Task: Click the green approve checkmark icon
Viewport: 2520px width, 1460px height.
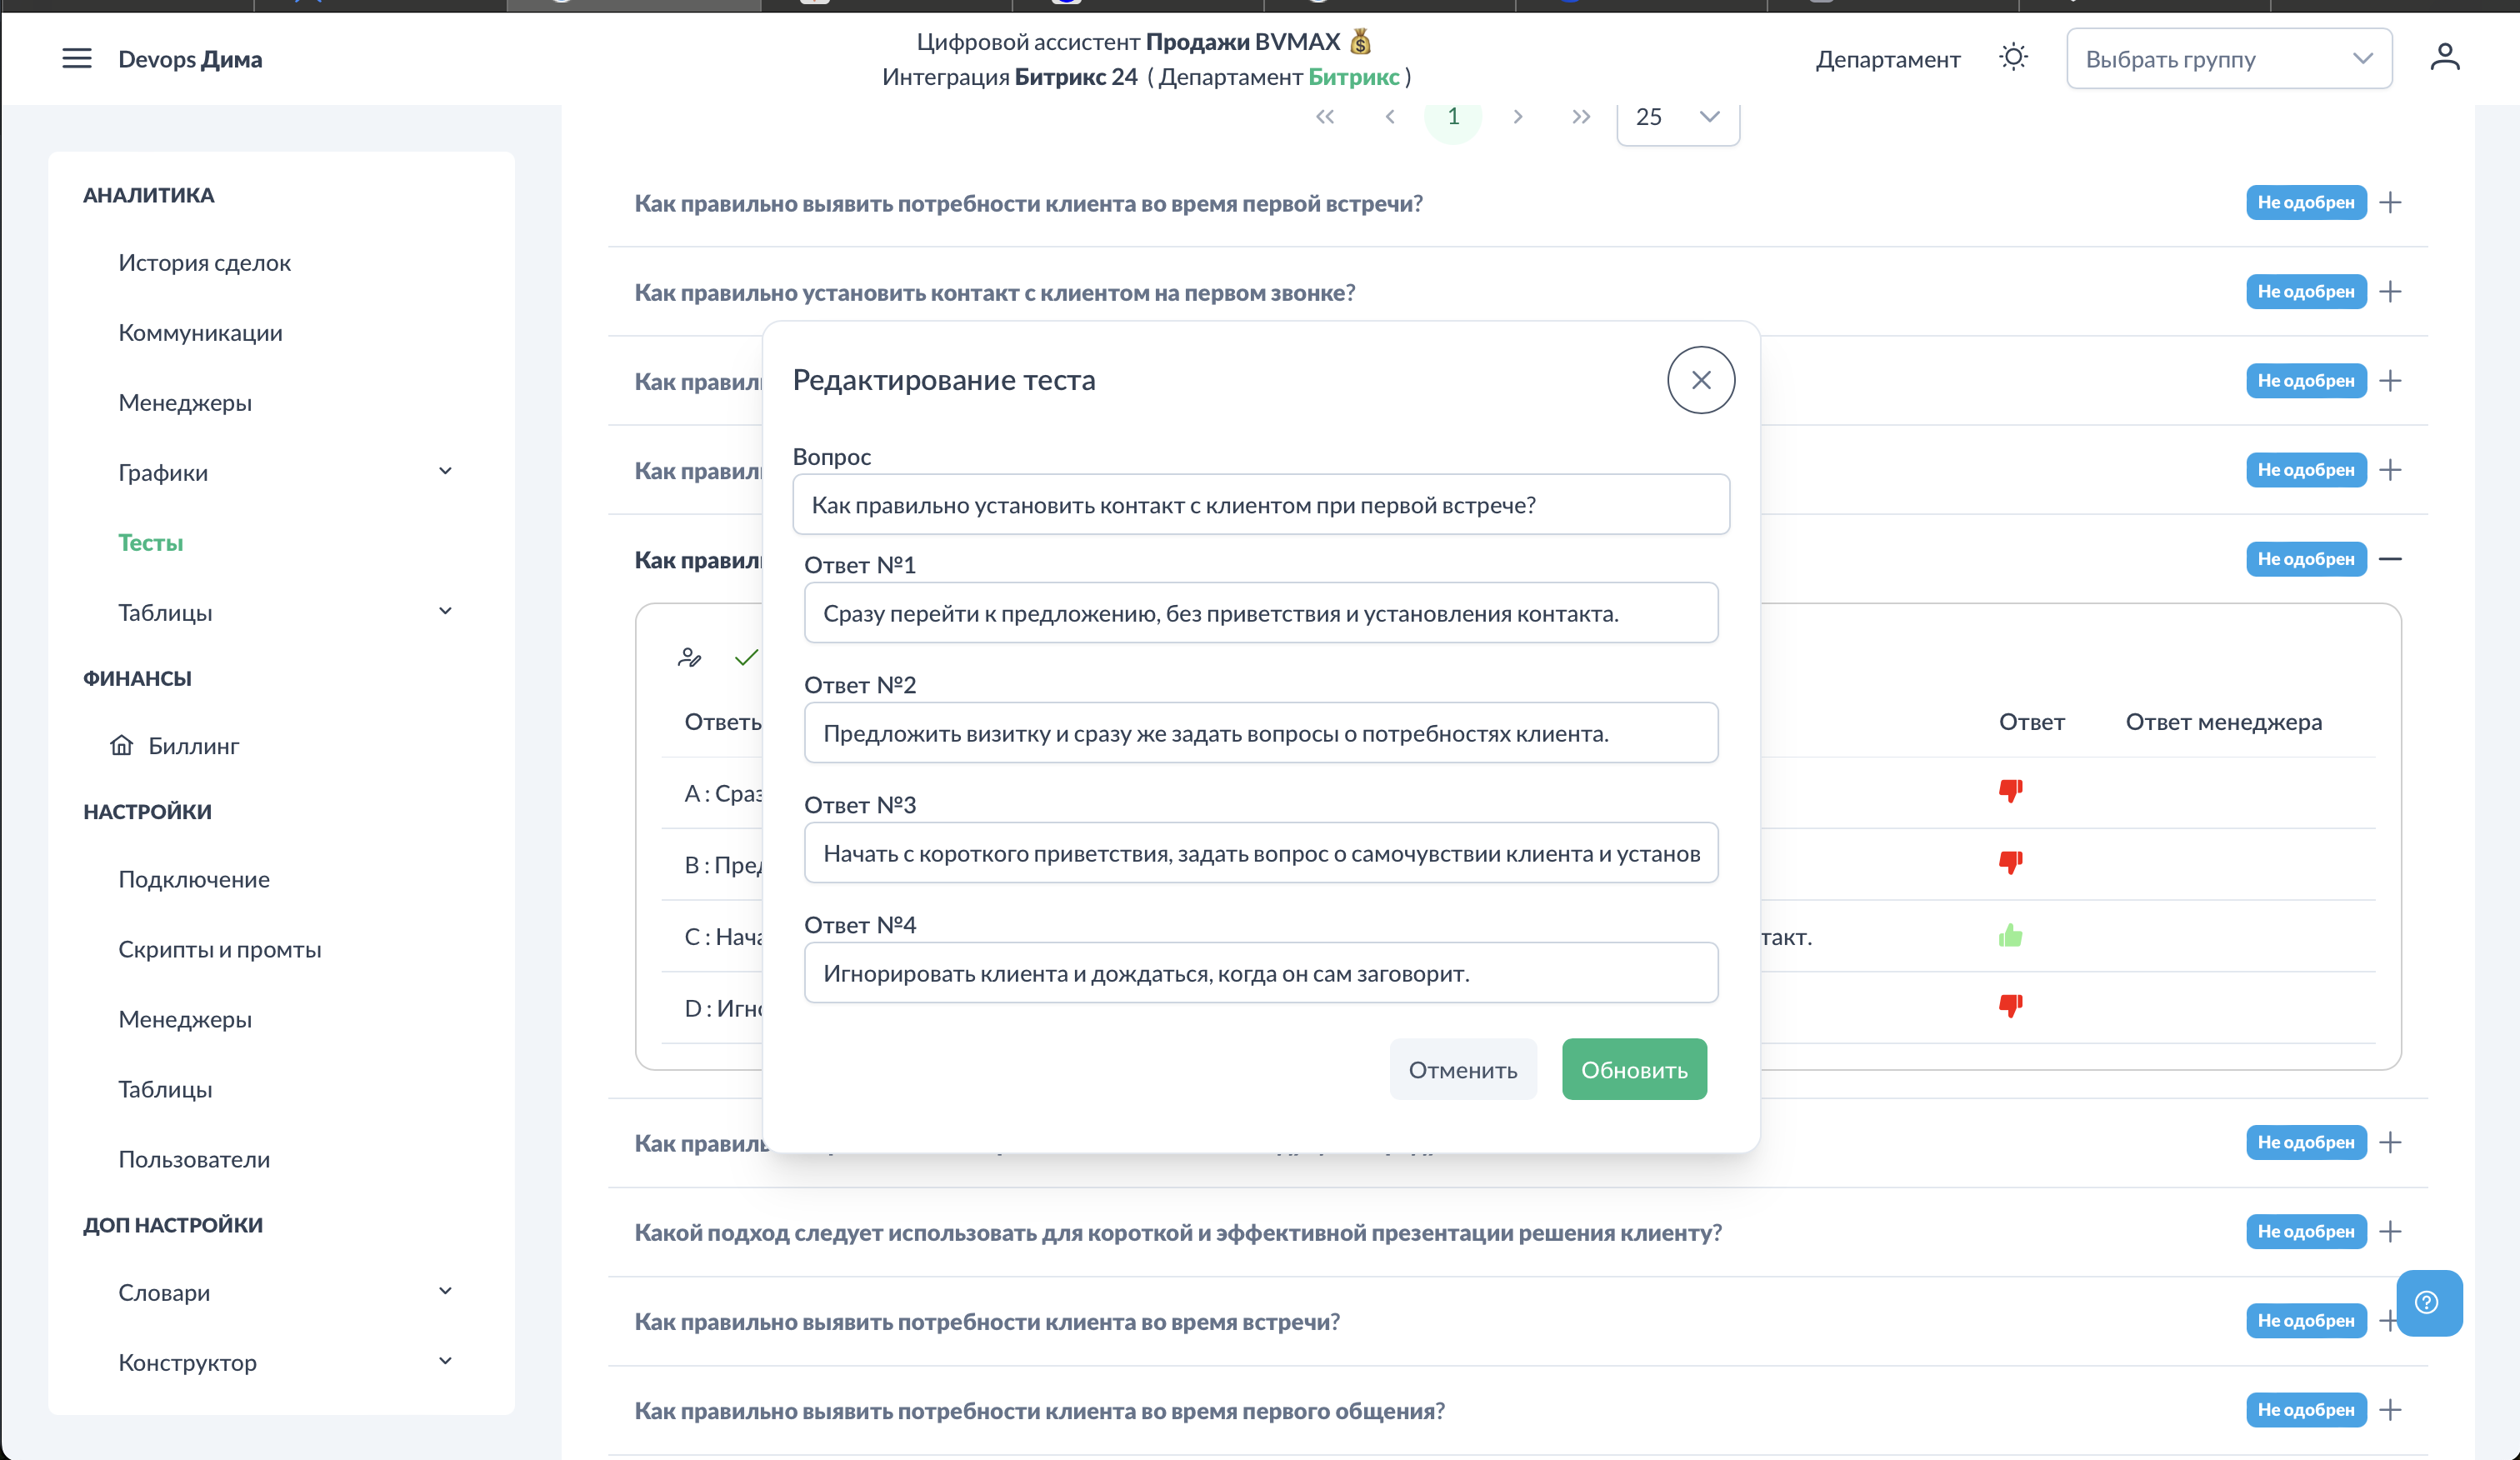Action: 746,657
